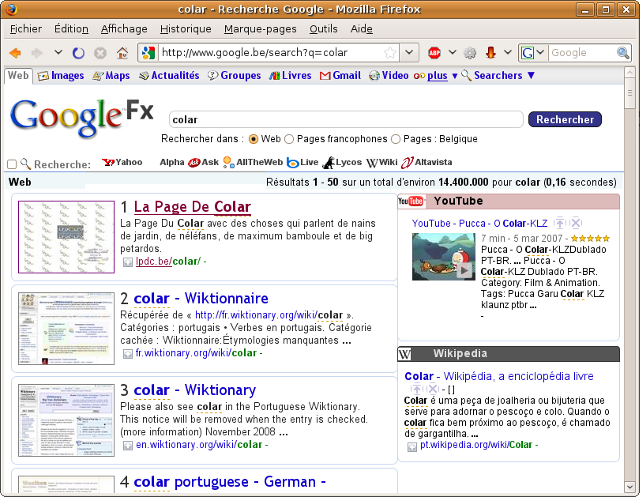
Task: Click small icon beside en.wiktionary.org URL
Action: point(128,445)
